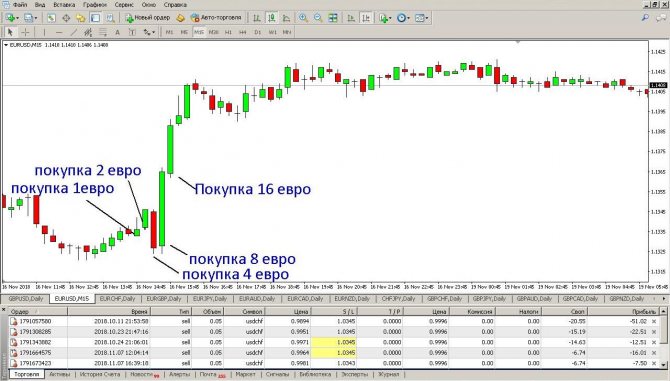Click the yellow S/L cell of order 1791343882
Image resolution: width=670 pixels, height=381 pixels.
pos(334,342)
